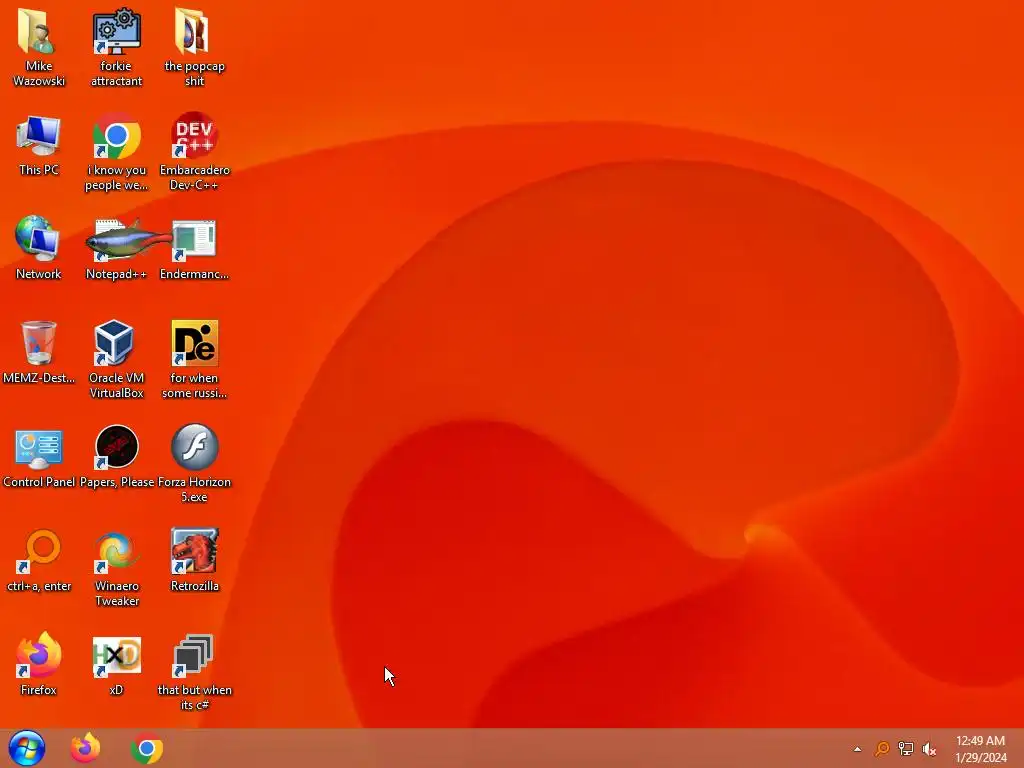The height and width of the screenshot is (768, 1024).
Task: Select Oracle VM VirtualBox shortcut
Action: tap(114, 344)
